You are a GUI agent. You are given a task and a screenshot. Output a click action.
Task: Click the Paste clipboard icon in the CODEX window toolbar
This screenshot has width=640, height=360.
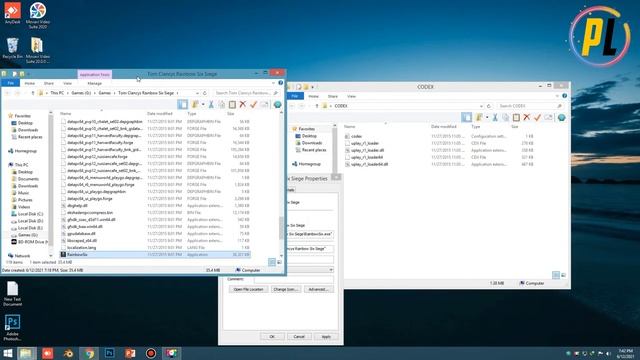[x=516, y=118]
